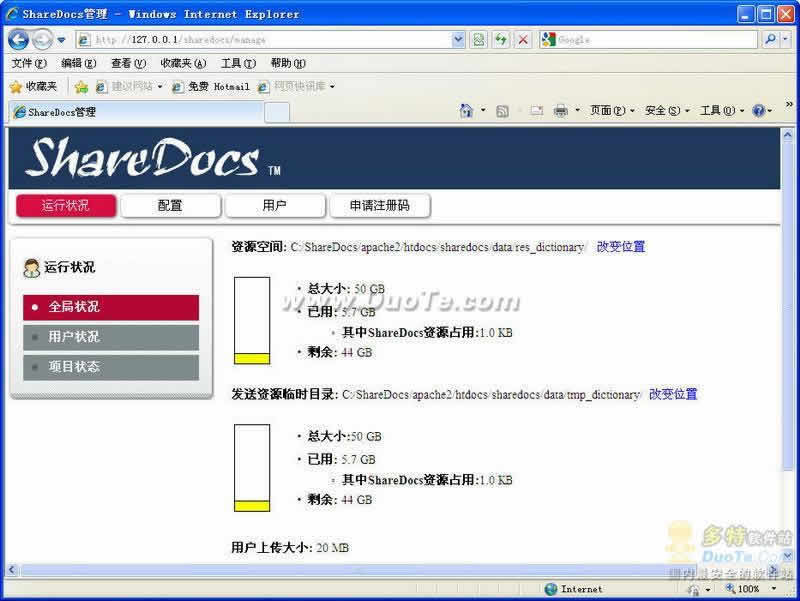Click the Help question mark icon
This screenshot has height=601, width=800.
[x=758, y=111]
